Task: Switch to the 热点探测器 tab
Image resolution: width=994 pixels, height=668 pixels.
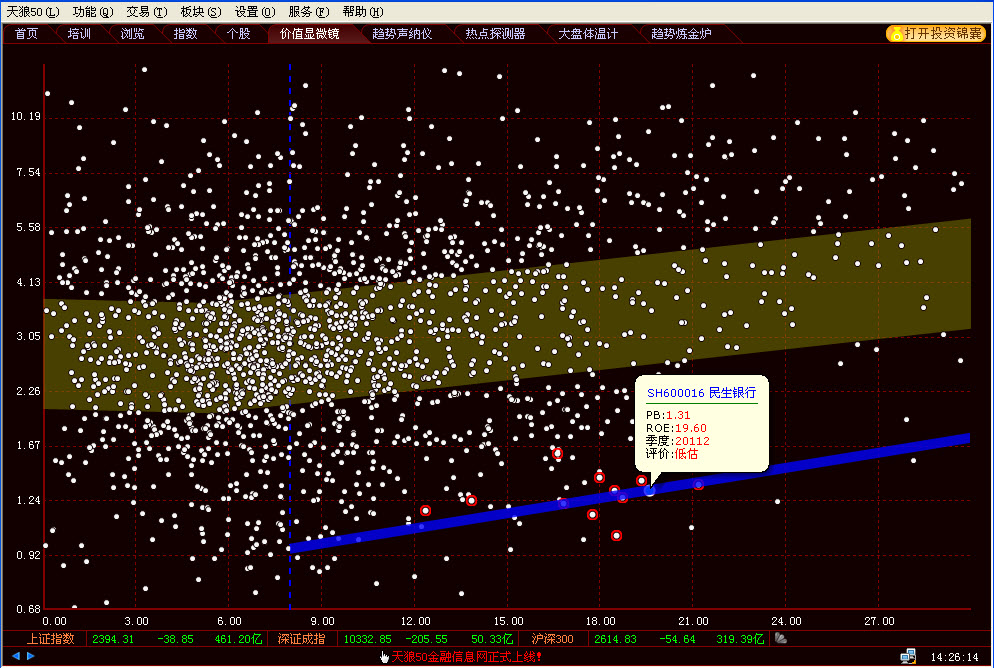Action: 495,34
